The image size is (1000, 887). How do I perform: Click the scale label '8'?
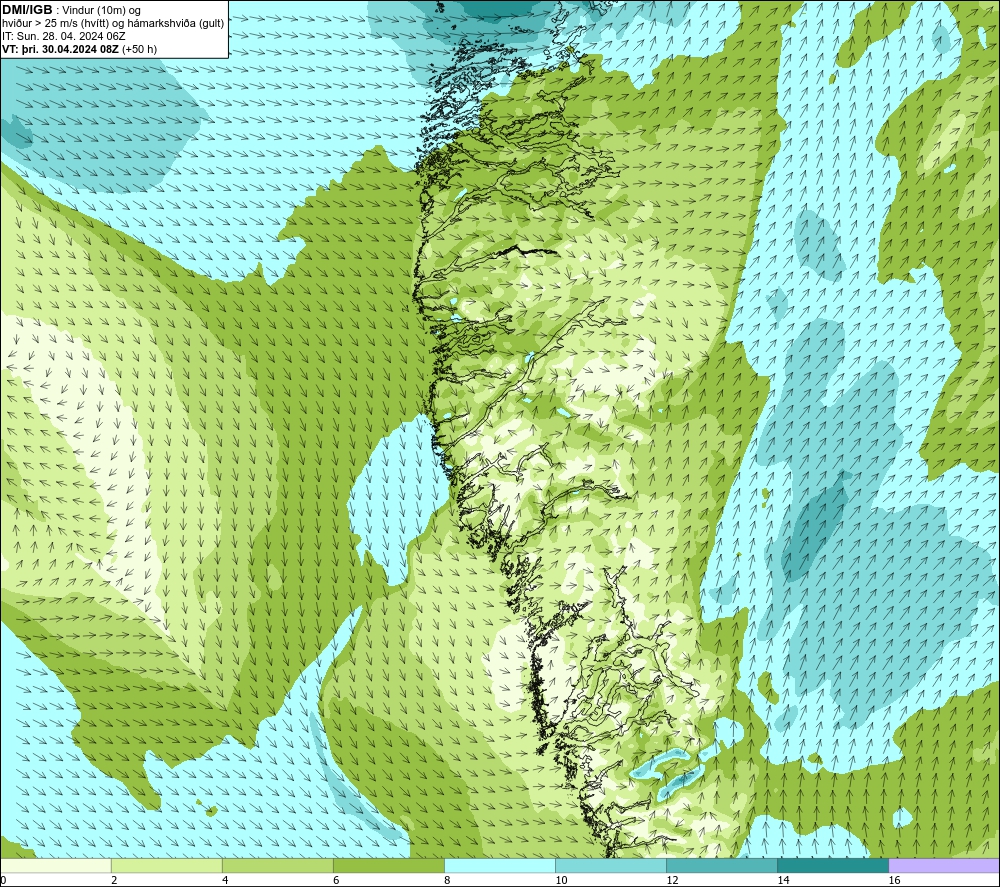446,881
